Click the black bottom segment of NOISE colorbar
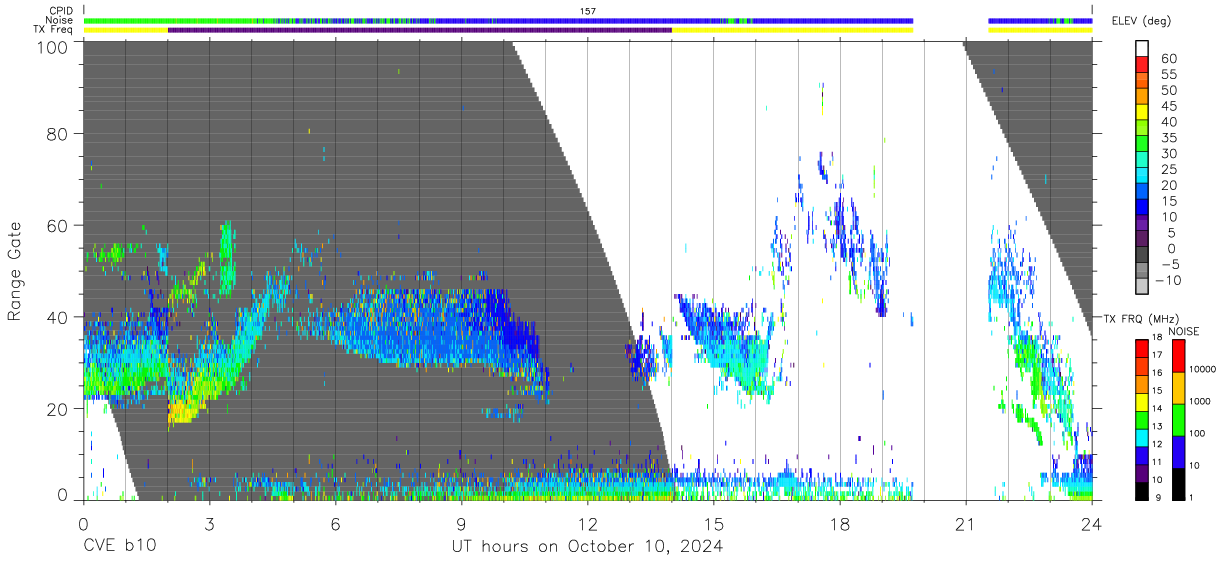The width and height of the screenshot is (1228, 567). pos(1179,484)
